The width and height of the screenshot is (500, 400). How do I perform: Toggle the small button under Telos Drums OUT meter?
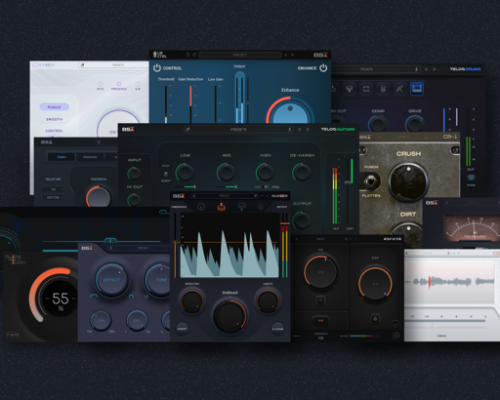[471, 177]
